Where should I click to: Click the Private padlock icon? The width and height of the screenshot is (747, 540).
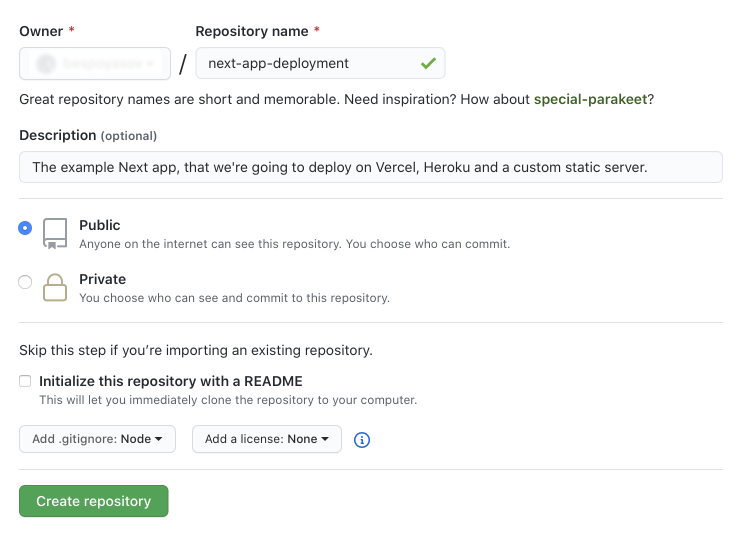(55, 287)
